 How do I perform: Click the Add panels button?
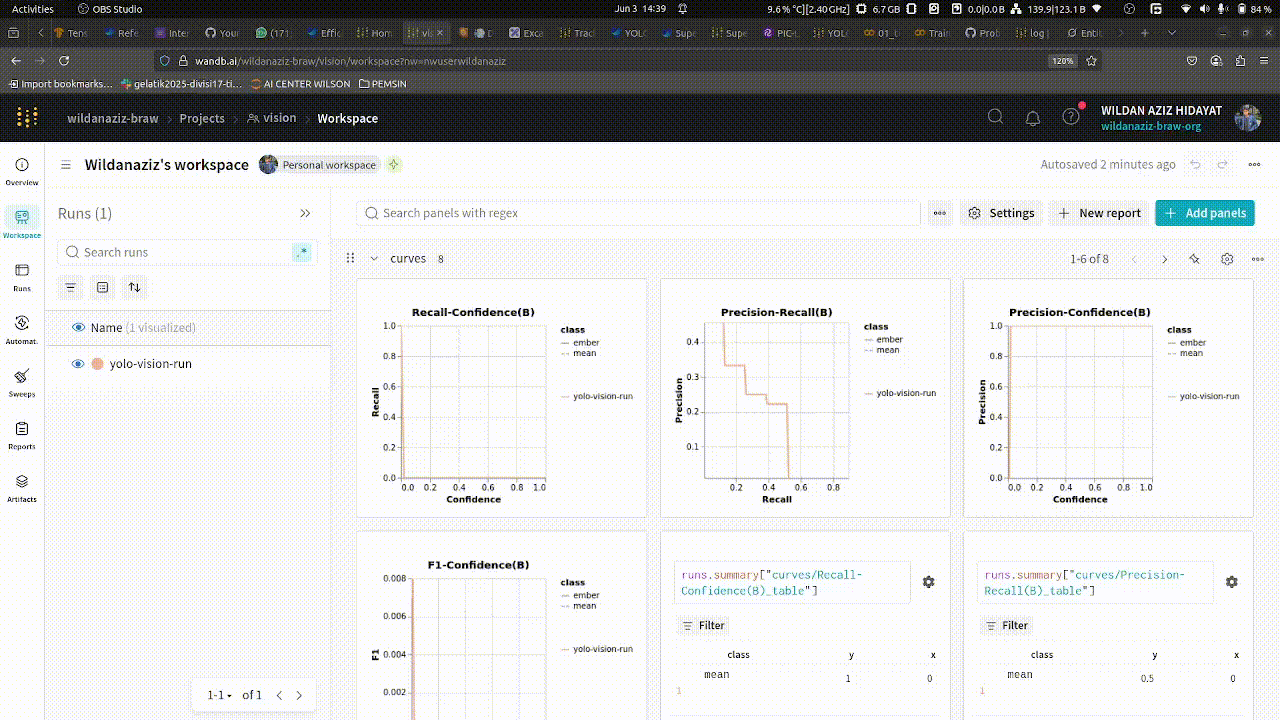click(x=1205, y=213)
